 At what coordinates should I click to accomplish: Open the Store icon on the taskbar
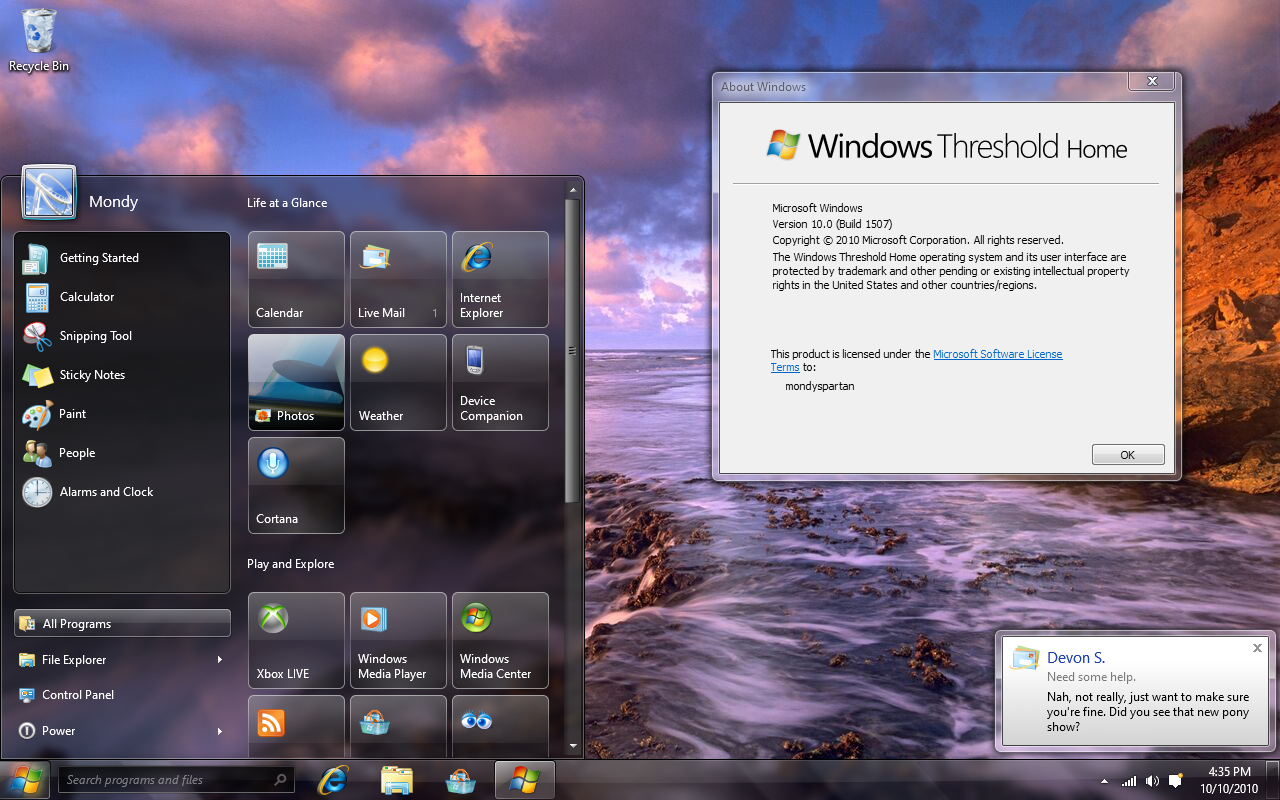pyautogui.click(x=461, y=780)
